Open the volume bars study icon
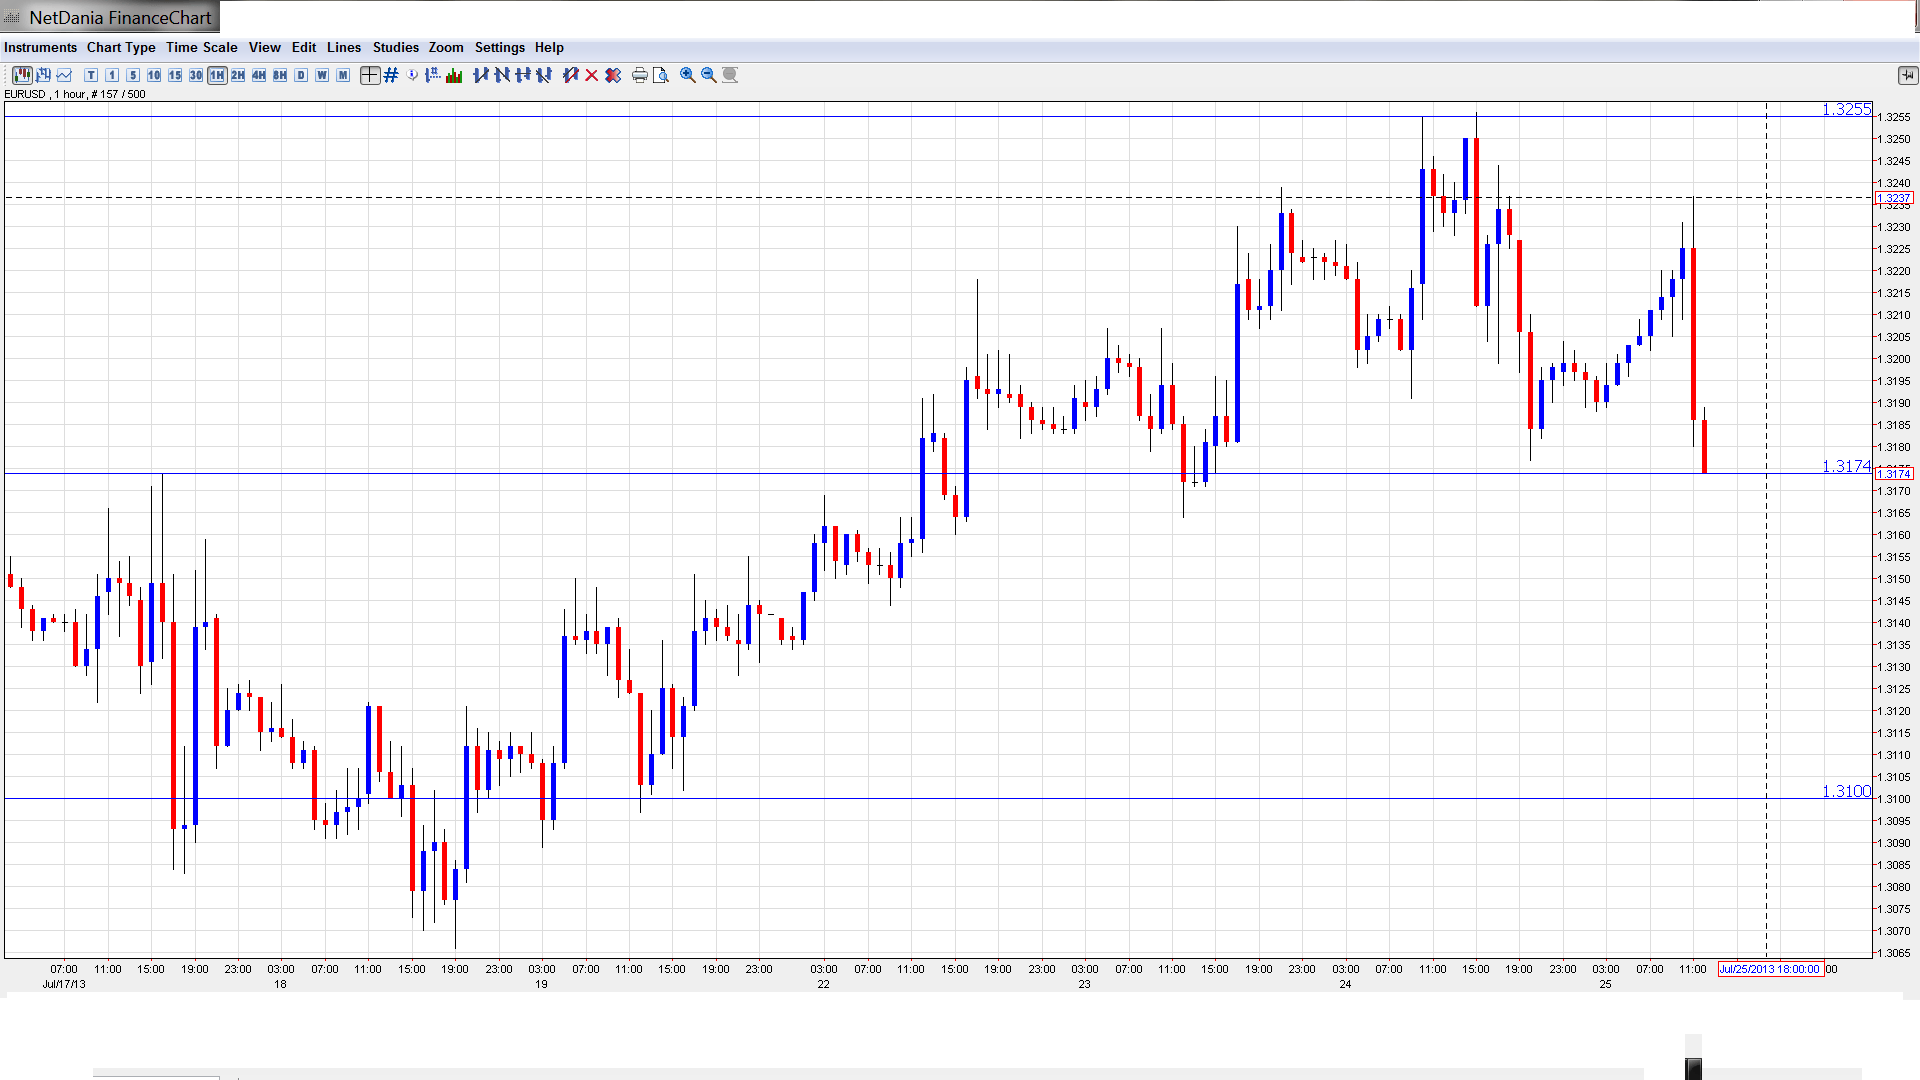Screen dimensions: 1920x1080 tap(454, 75)
